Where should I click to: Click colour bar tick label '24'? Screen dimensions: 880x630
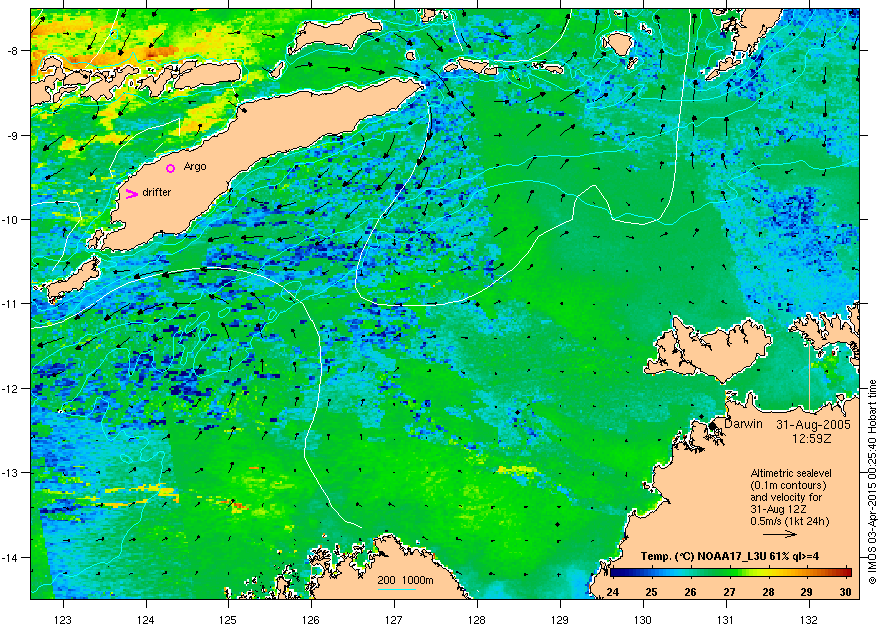(x=612, y=592)
